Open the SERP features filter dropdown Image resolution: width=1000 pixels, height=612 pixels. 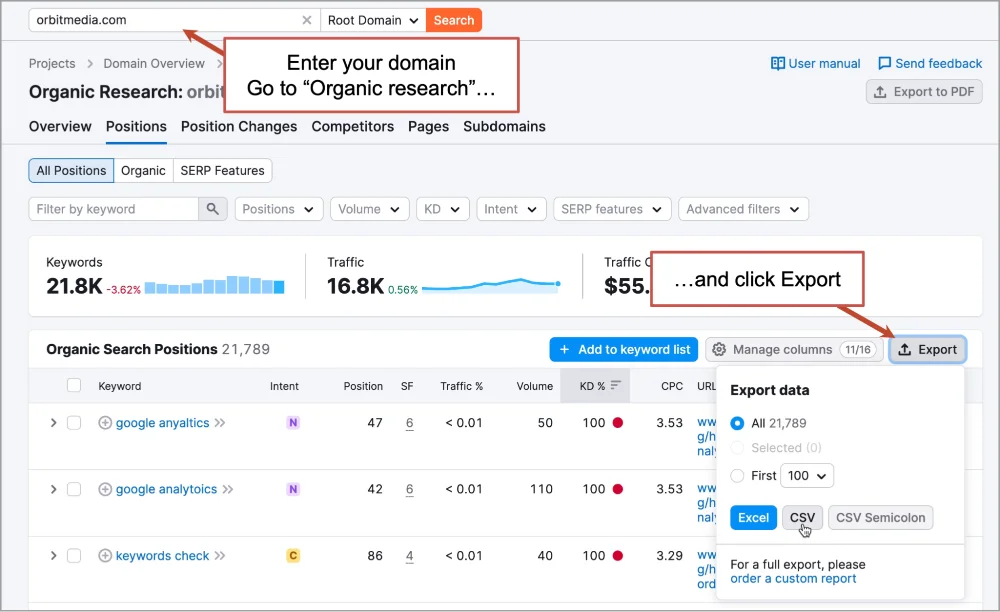(612, 209)
